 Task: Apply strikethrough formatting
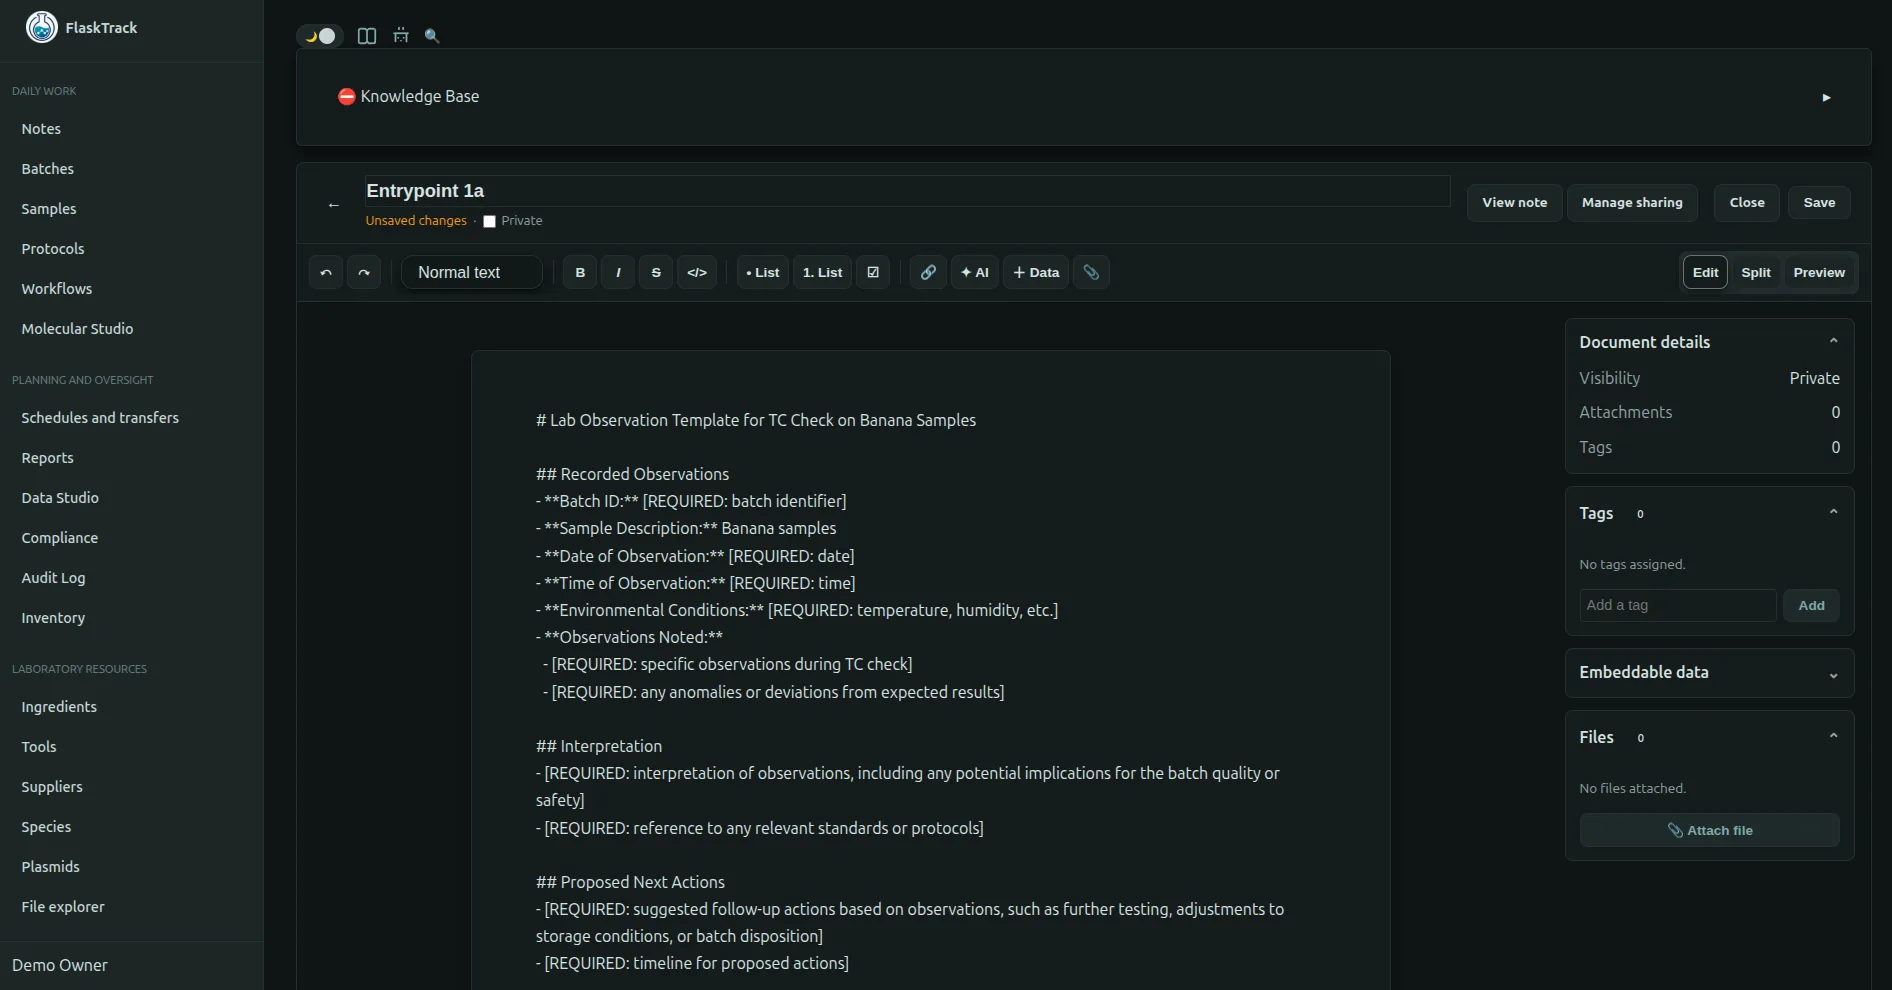tap(656, 272)
